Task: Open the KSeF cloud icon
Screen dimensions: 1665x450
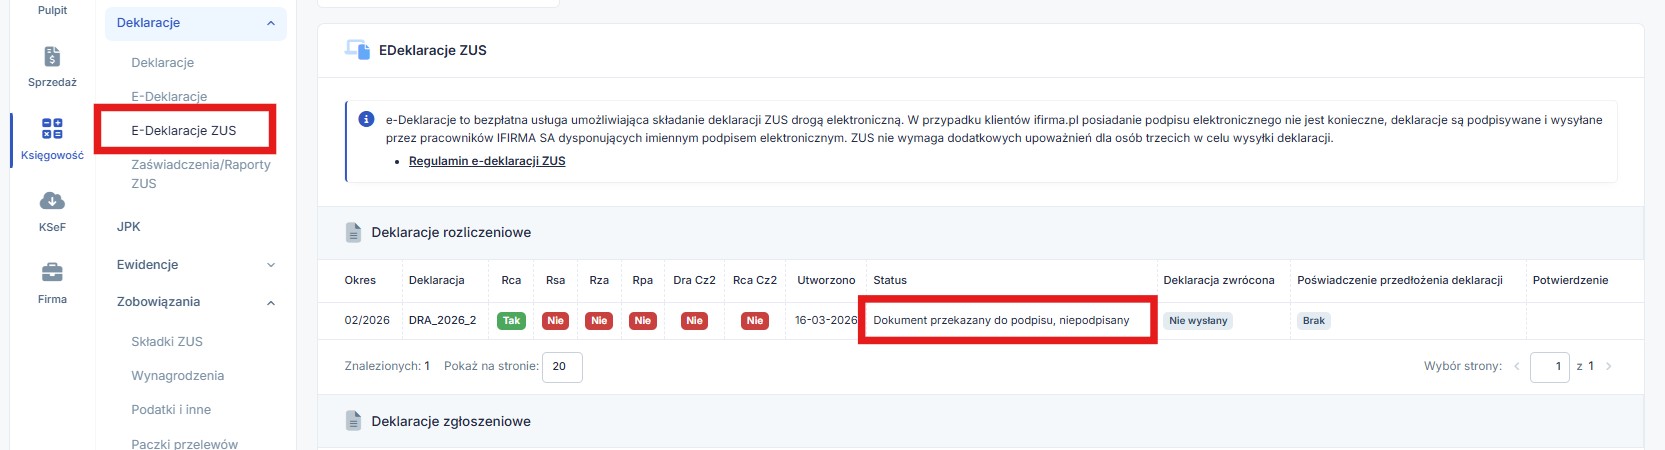Action: click(52, 202)
